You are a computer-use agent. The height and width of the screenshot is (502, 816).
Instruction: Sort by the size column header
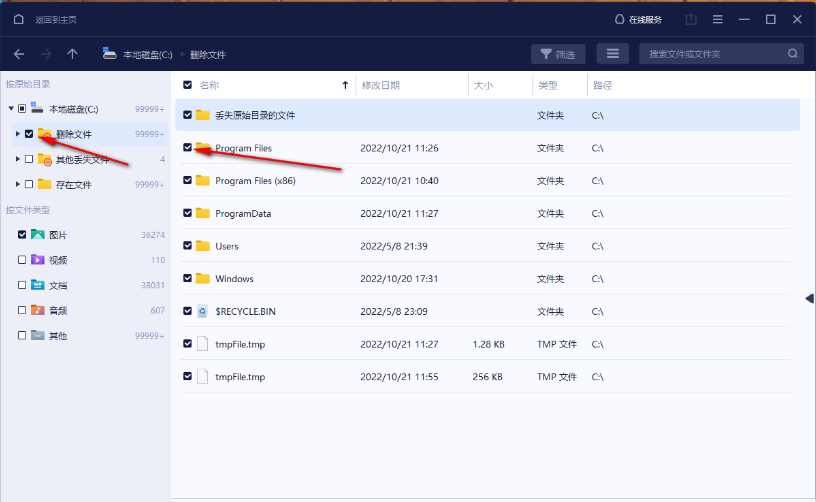pos(483,85)
